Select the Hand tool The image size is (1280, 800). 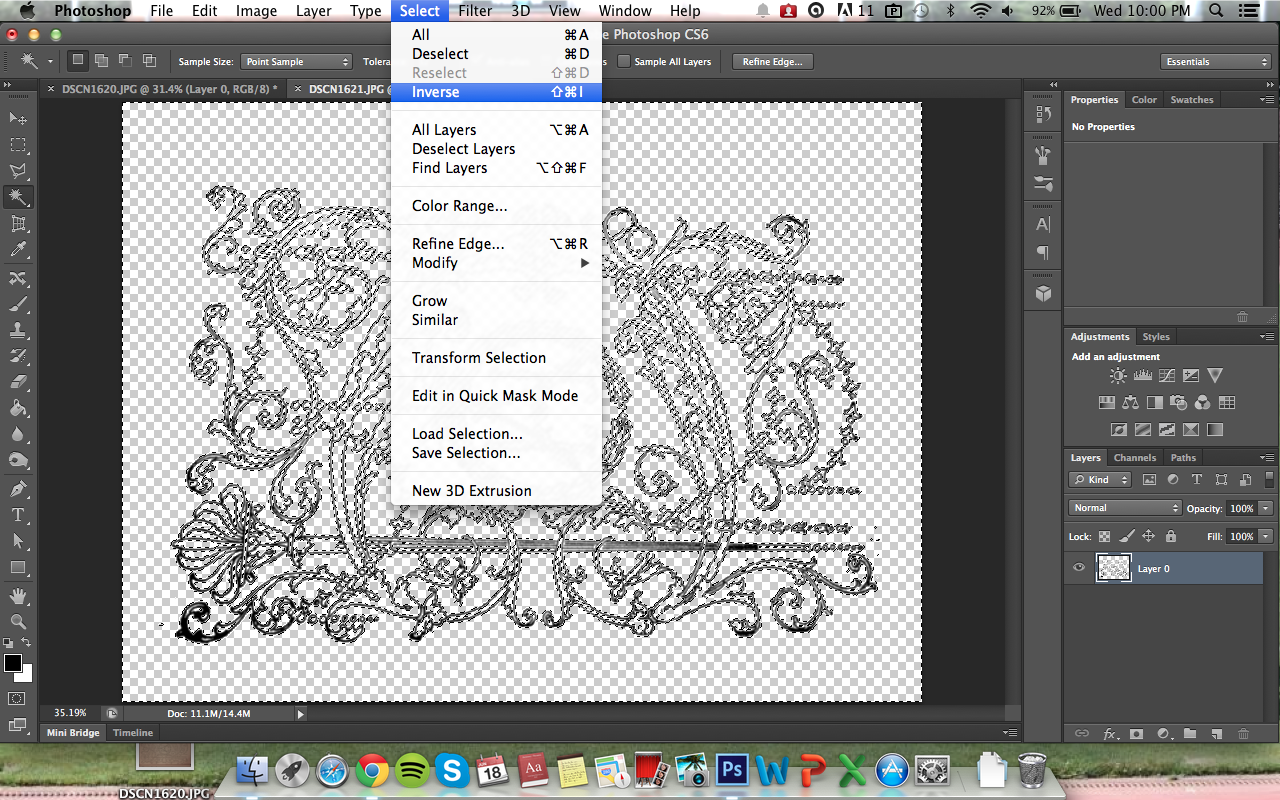pyautogui.click(x=18, y=596)
